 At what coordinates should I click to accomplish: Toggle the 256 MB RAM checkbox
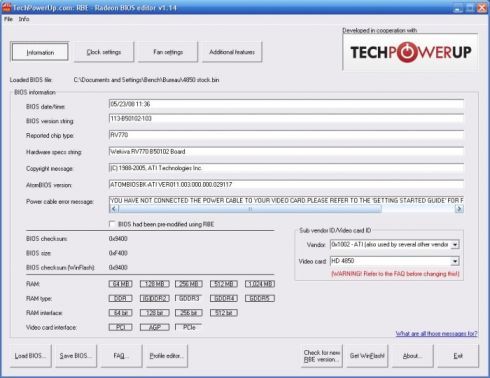[189, 284]
